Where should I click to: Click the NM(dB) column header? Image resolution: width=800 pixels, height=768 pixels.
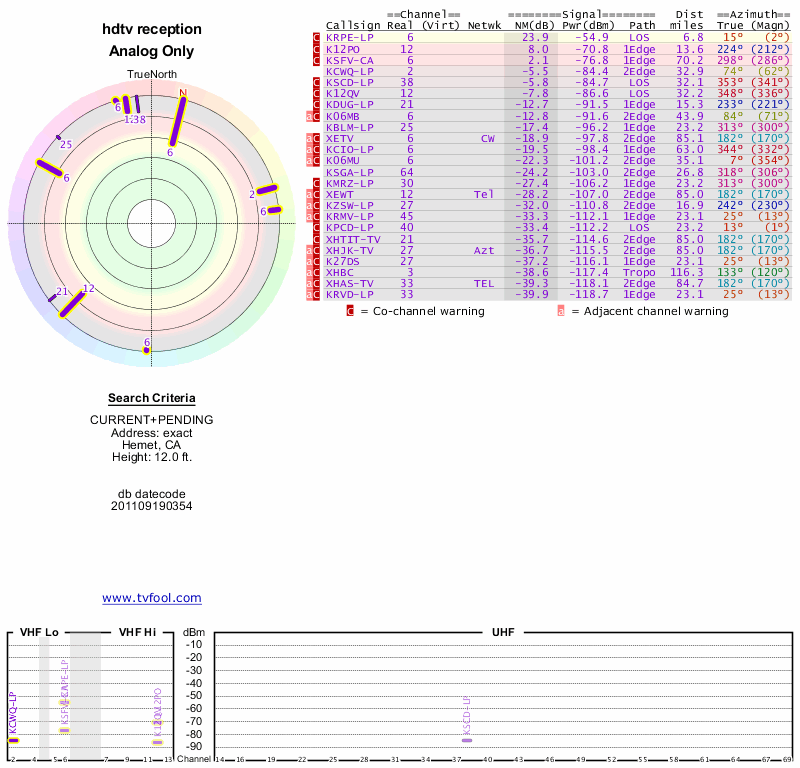528,25
